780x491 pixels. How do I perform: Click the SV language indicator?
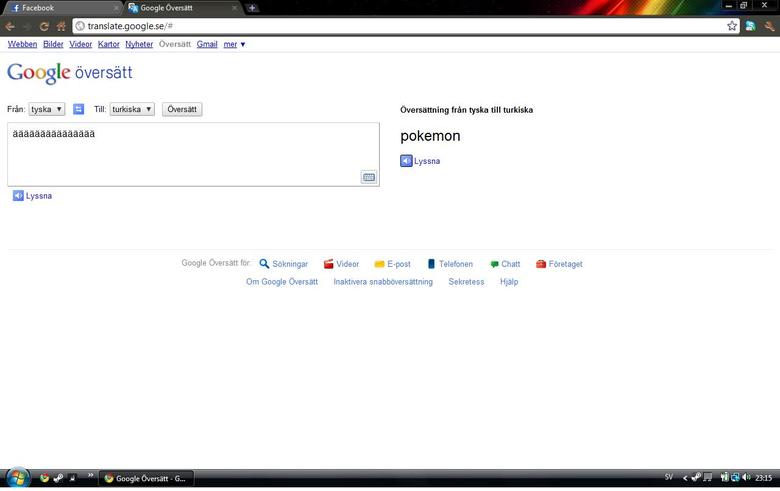click(669, 477)
